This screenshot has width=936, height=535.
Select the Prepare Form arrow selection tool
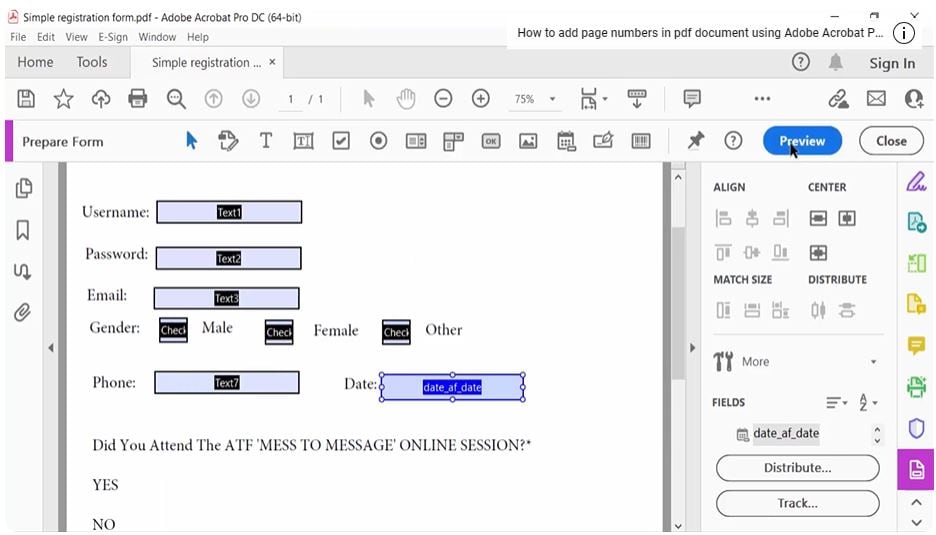[x=191, y=141]
